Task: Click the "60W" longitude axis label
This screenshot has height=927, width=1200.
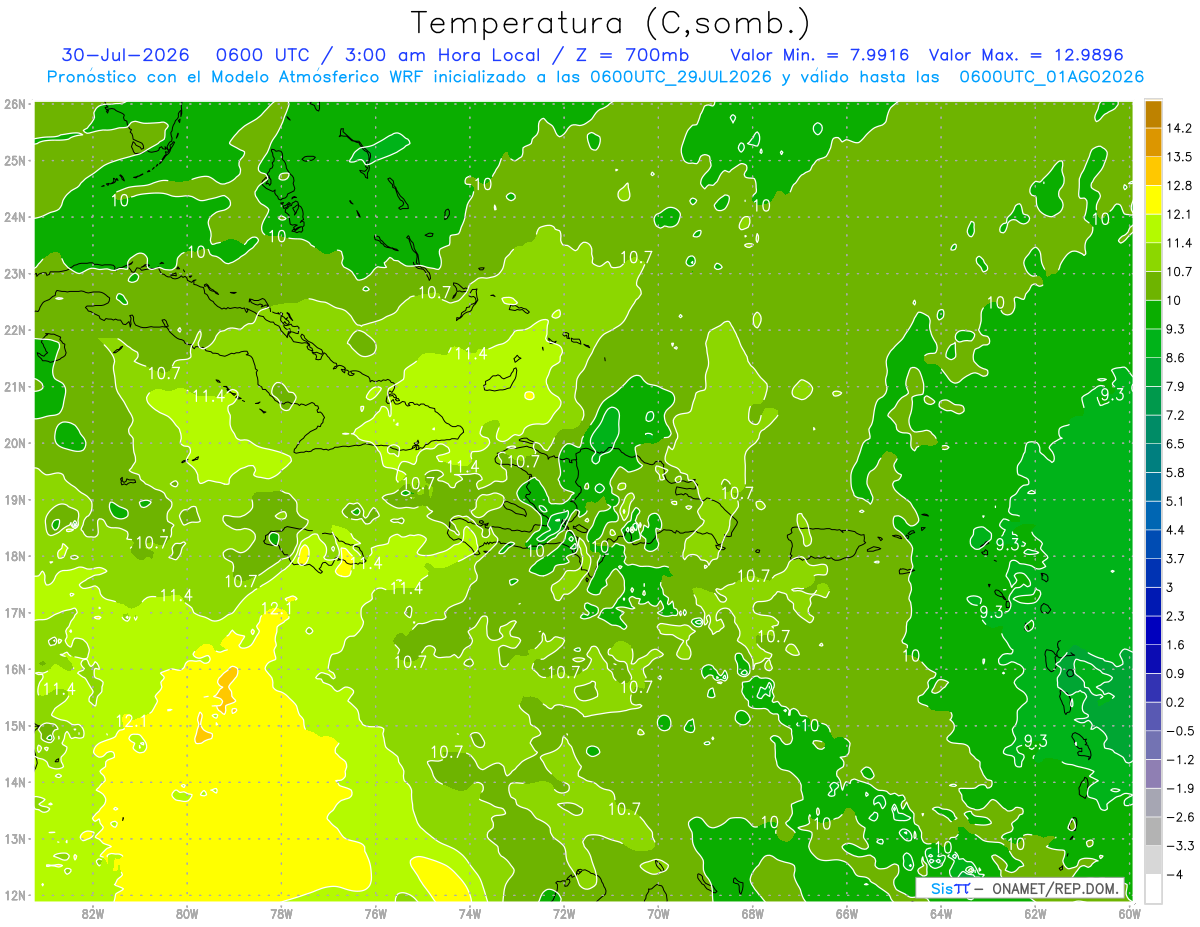Action: (1130, 913)
